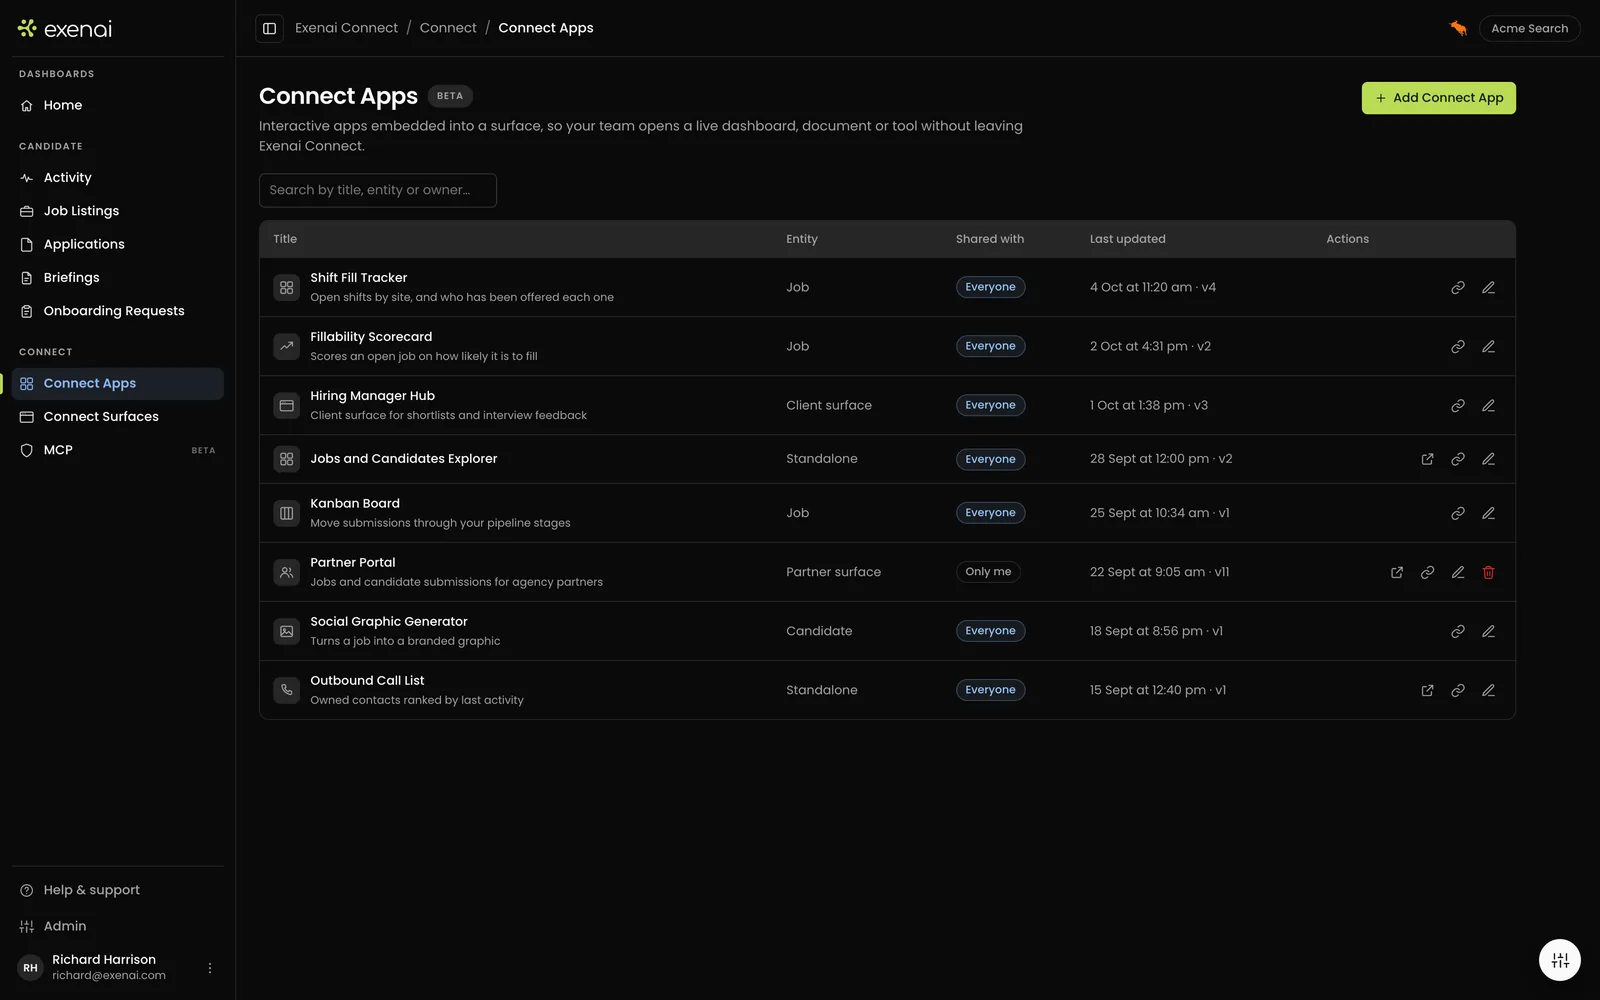Select Connect Surfaces in sidebar
The height and width of the screenshot is (1000, 1600).
[118, 417]
